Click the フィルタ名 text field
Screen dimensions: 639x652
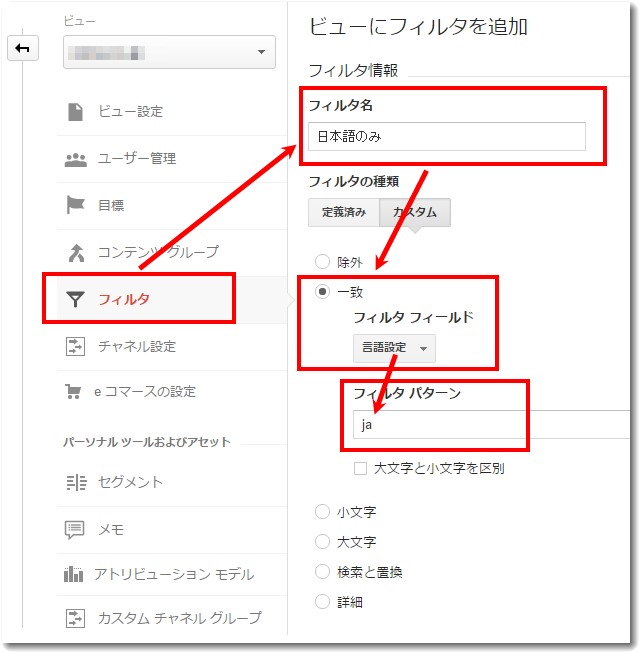[446, 136]
